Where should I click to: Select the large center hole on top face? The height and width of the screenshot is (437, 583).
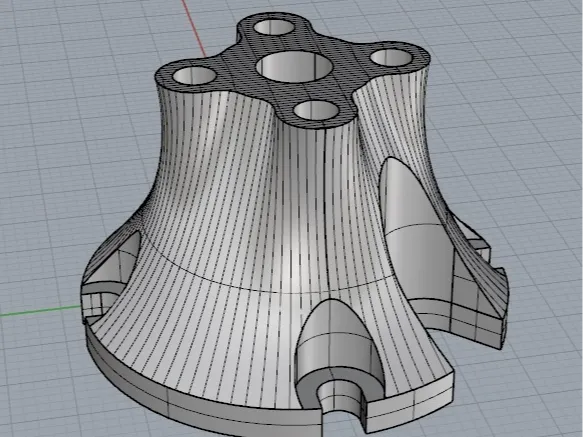pyautogui.click(x=294, y=67)
